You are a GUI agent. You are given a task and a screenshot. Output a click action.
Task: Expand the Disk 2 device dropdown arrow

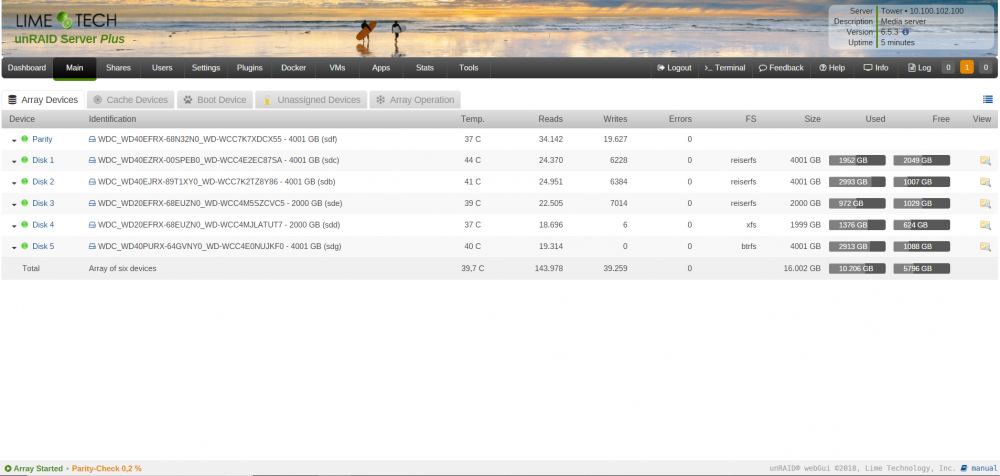tap(14, 182)
